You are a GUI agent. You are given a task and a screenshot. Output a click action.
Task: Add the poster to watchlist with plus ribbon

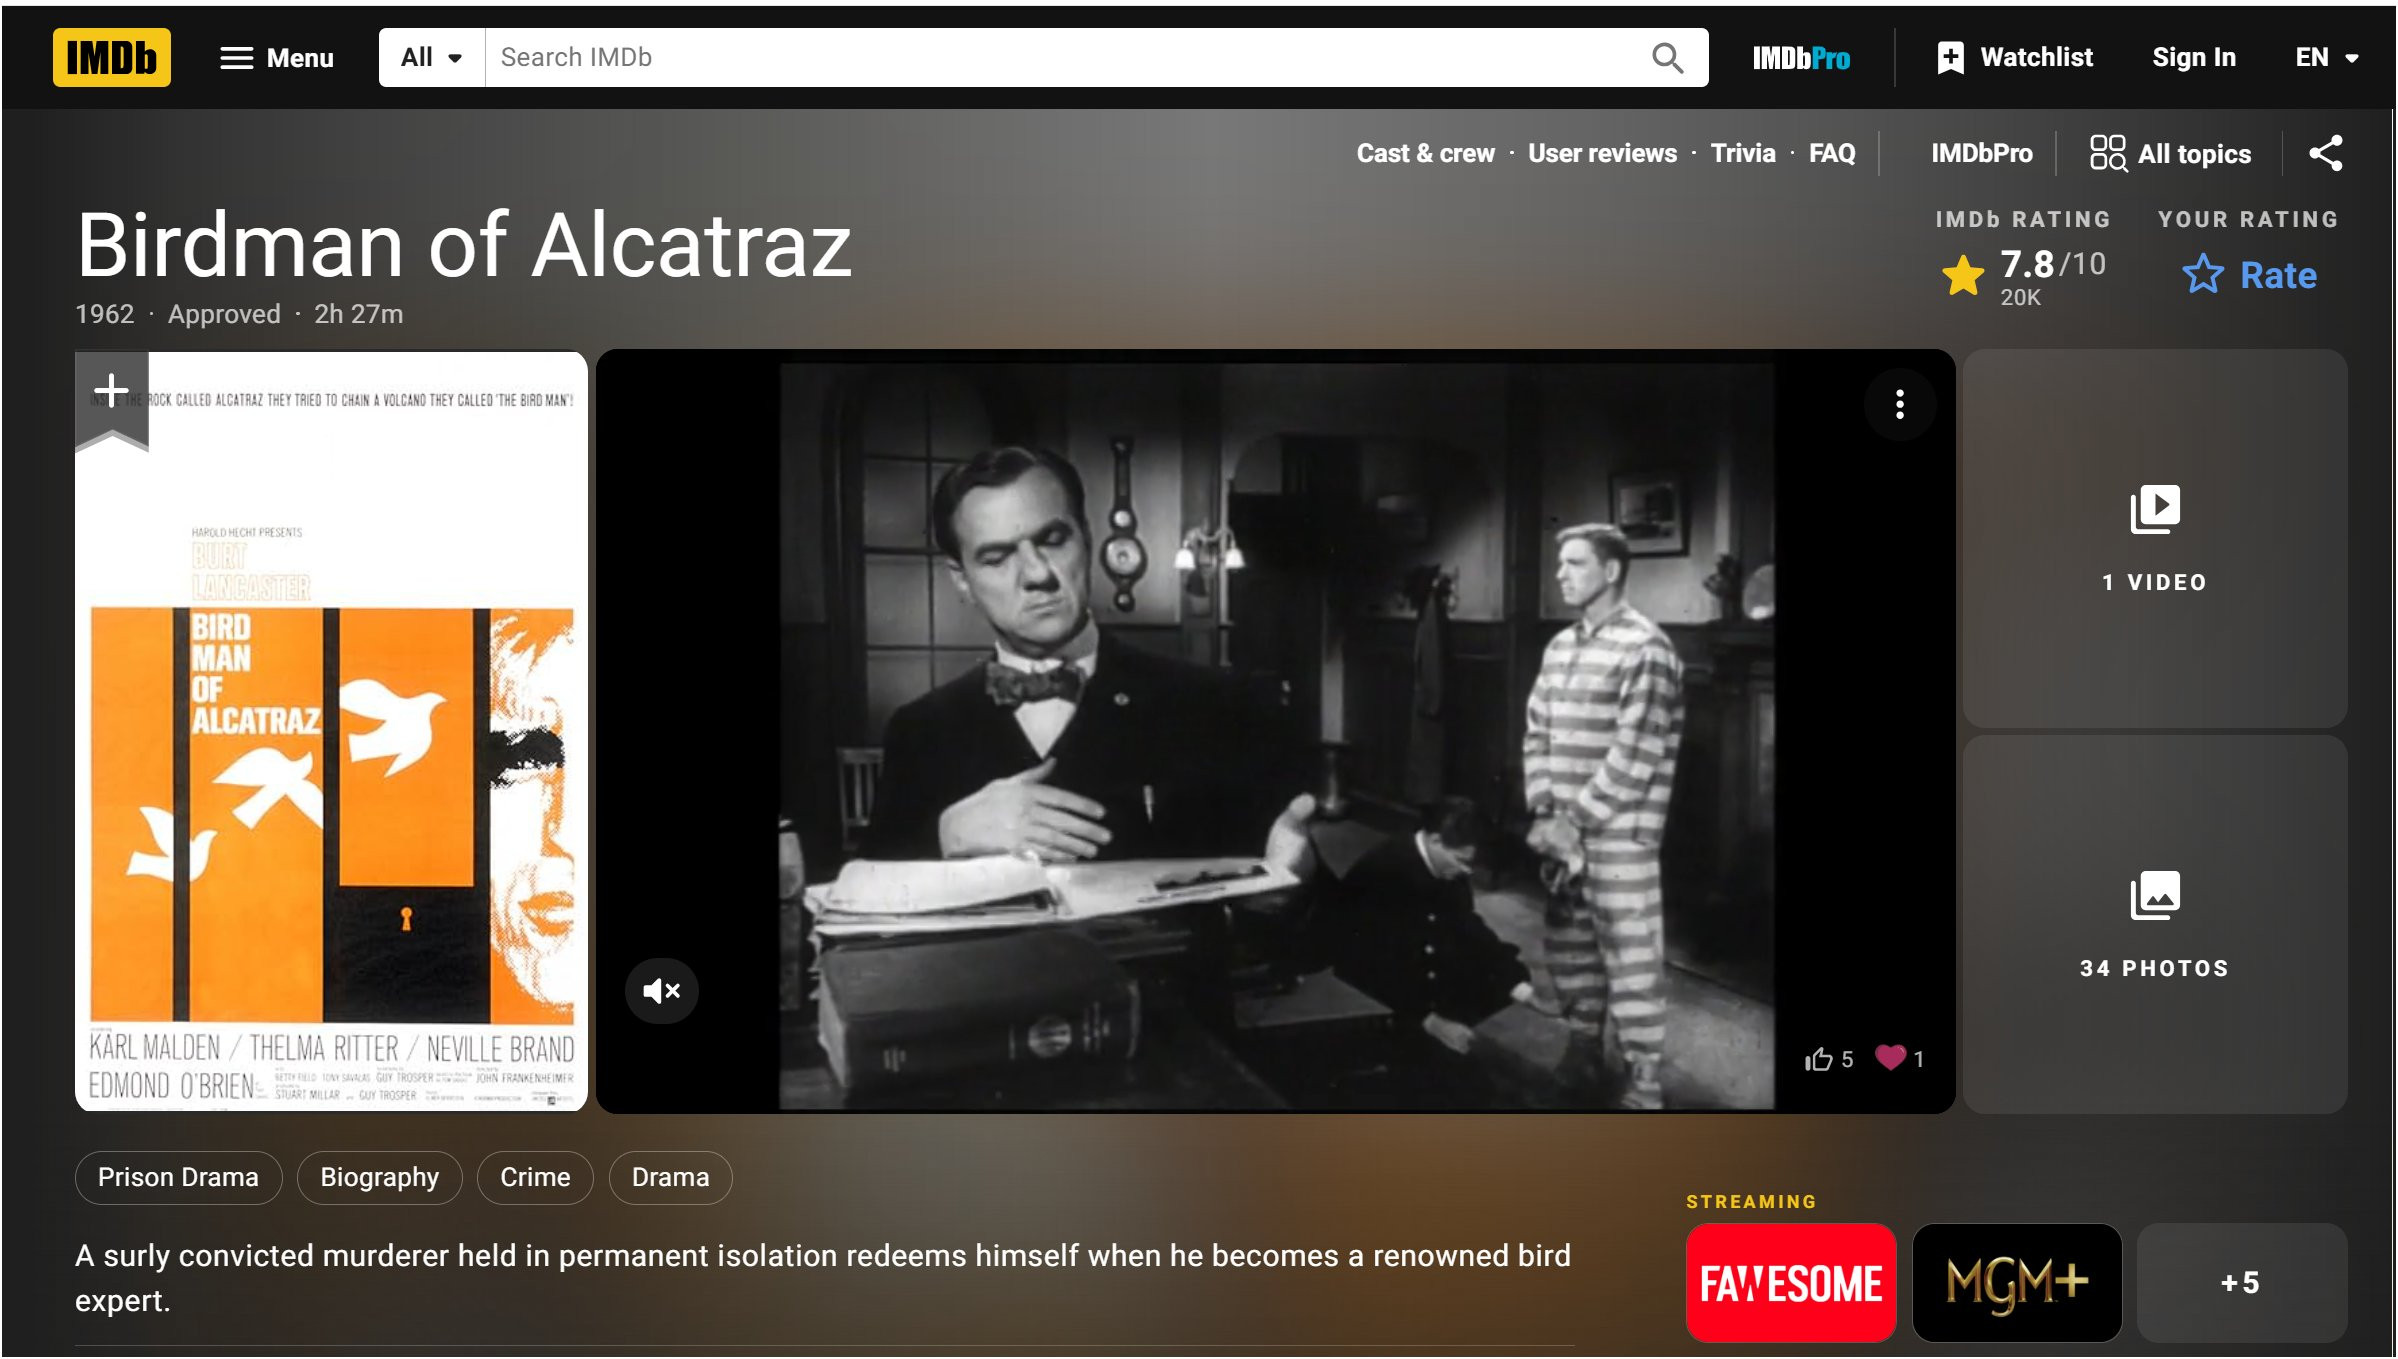tap(111, 390)
